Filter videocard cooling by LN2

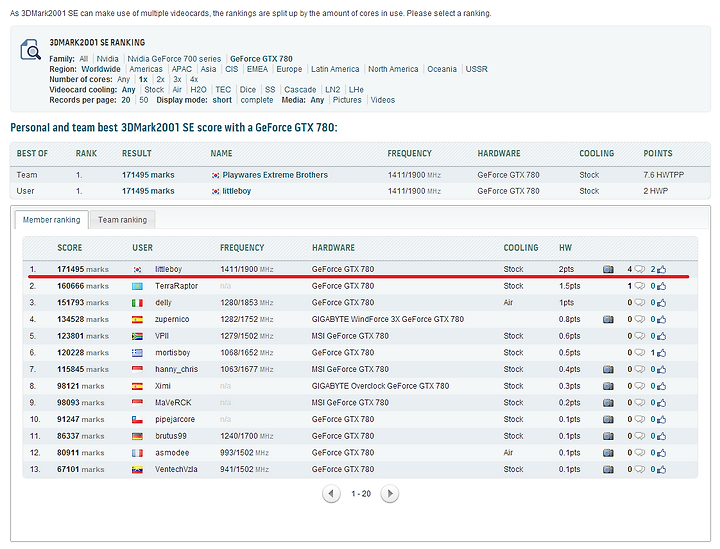pos(333,90)
